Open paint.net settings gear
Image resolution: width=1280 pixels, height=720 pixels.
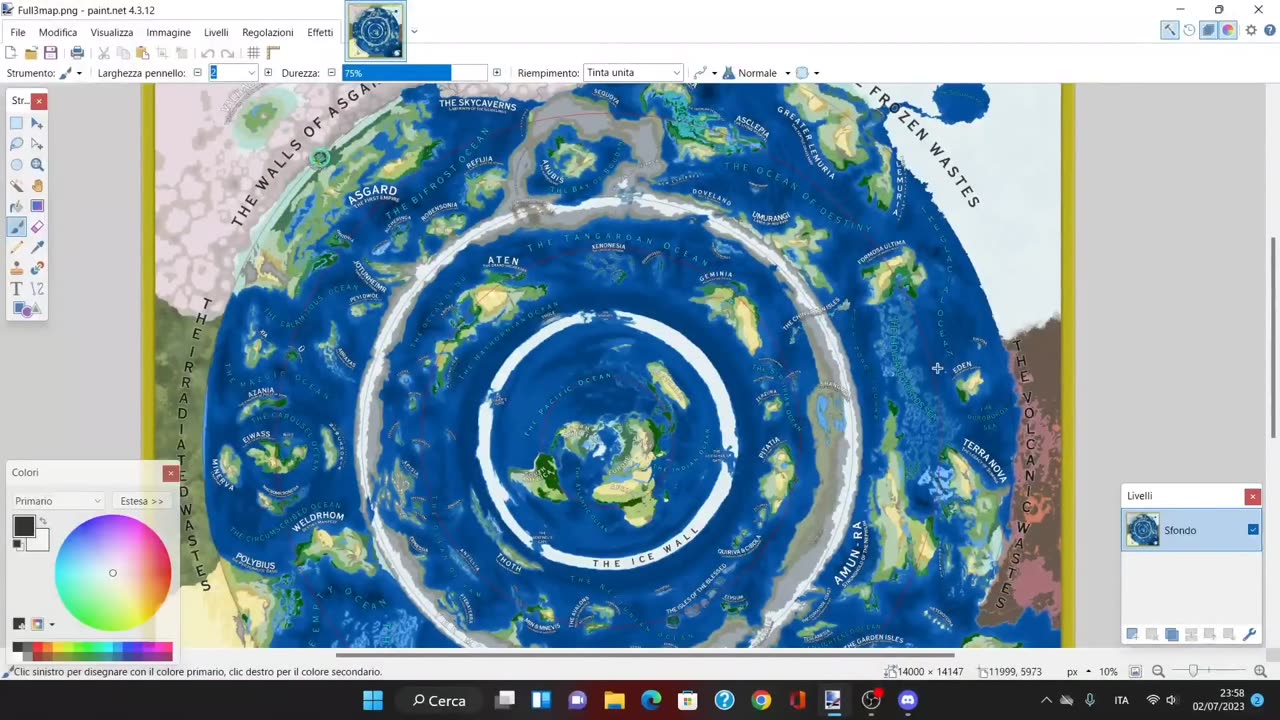click(1251, 30)
